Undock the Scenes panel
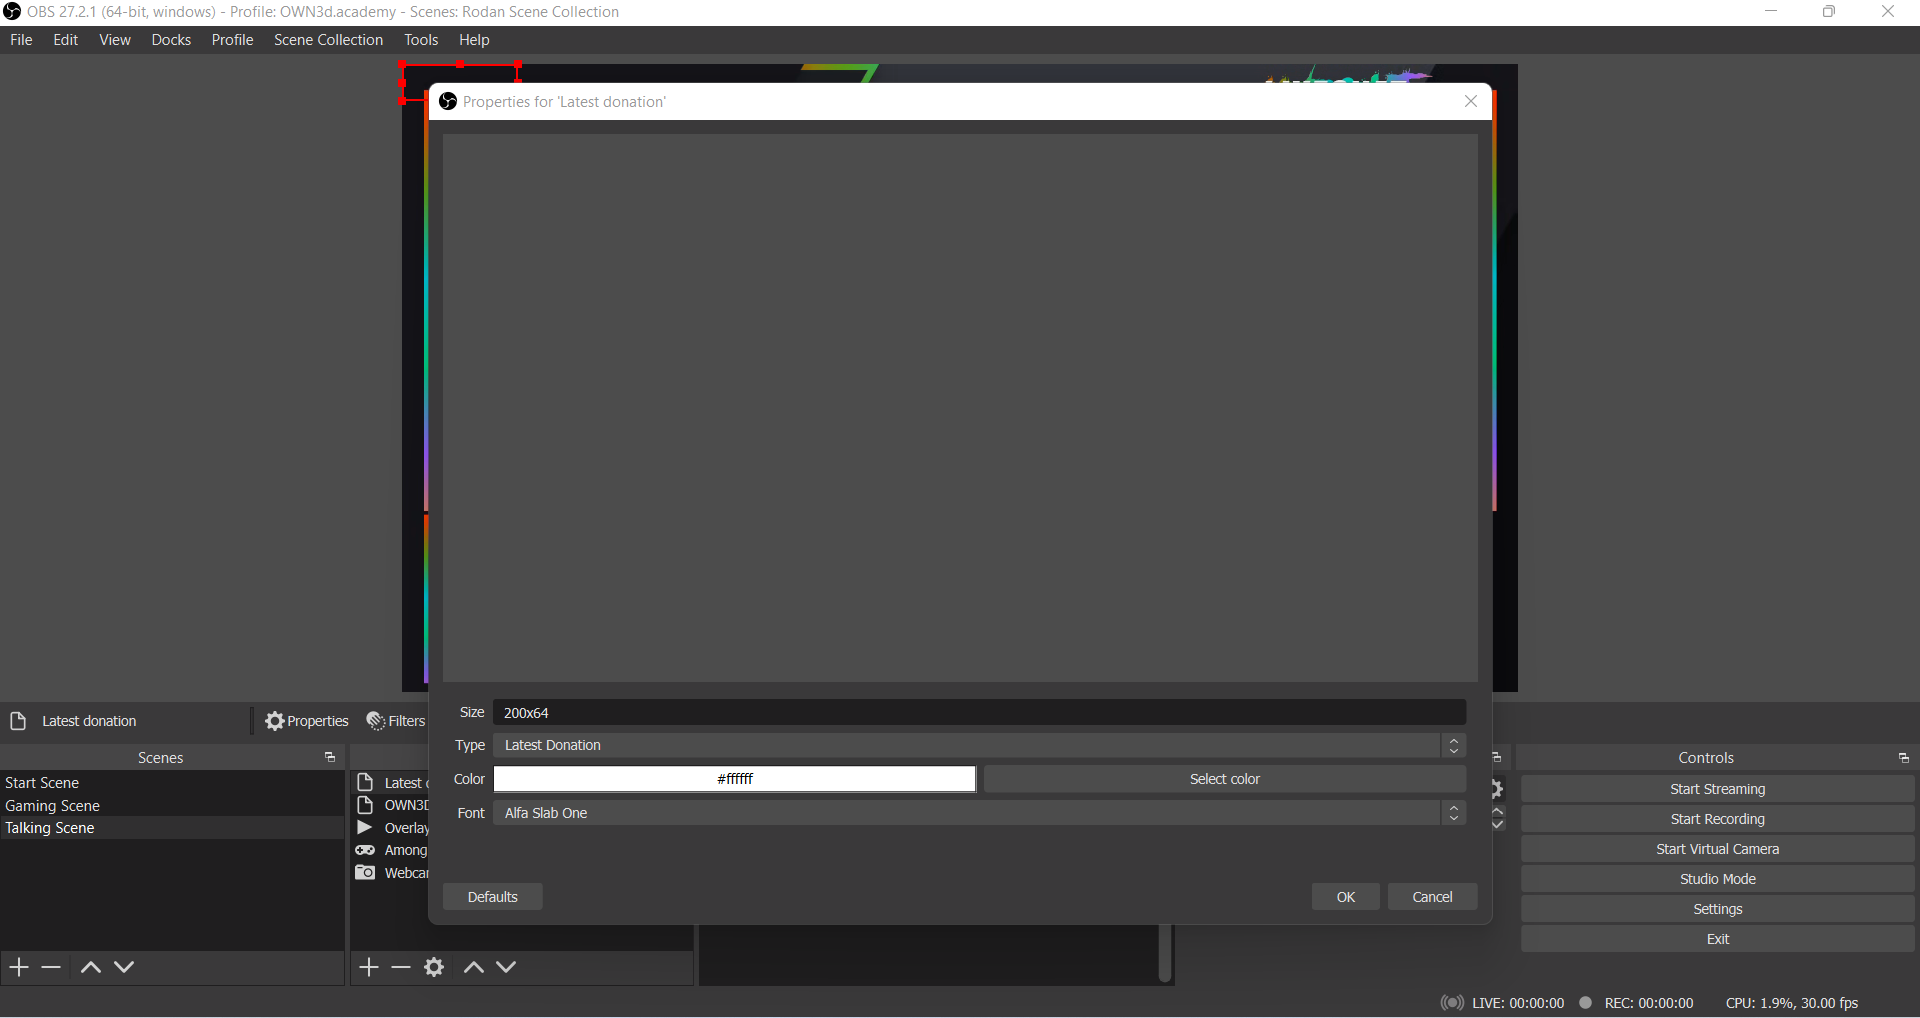 click(x=330, y=758)
